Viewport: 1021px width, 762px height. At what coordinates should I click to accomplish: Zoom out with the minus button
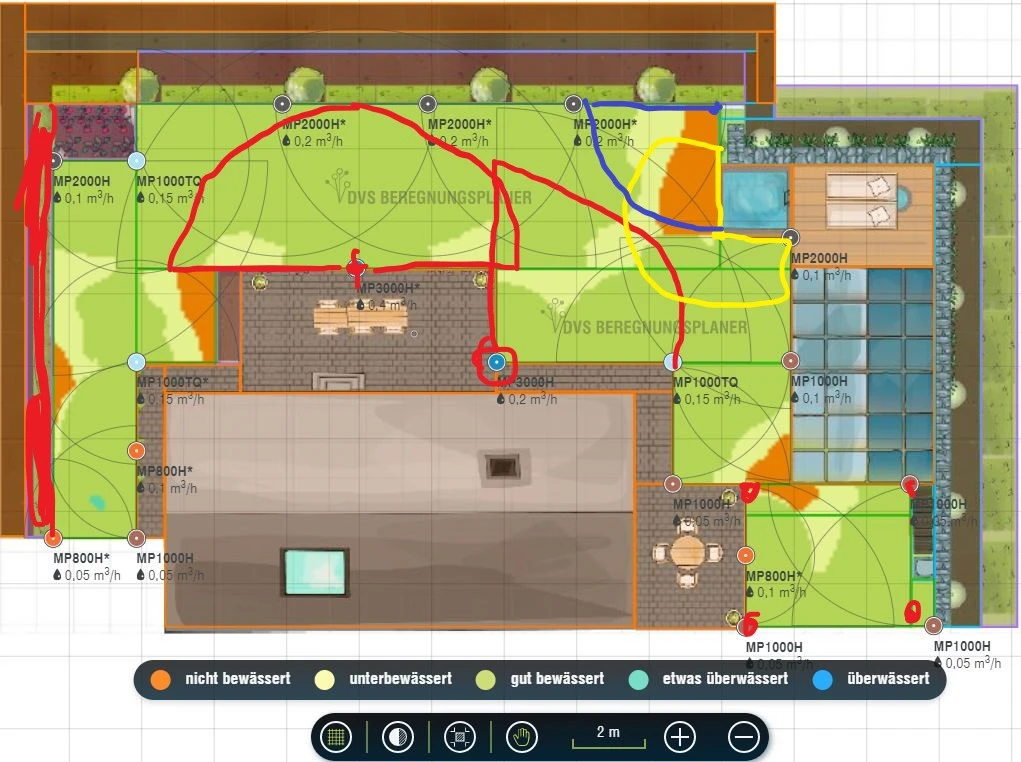tap(744, 737)
